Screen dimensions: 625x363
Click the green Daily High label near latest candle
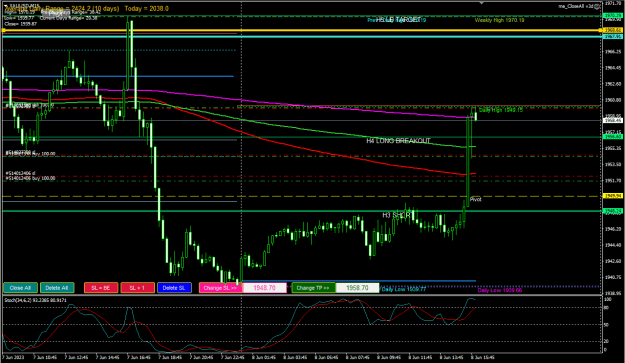501,110
